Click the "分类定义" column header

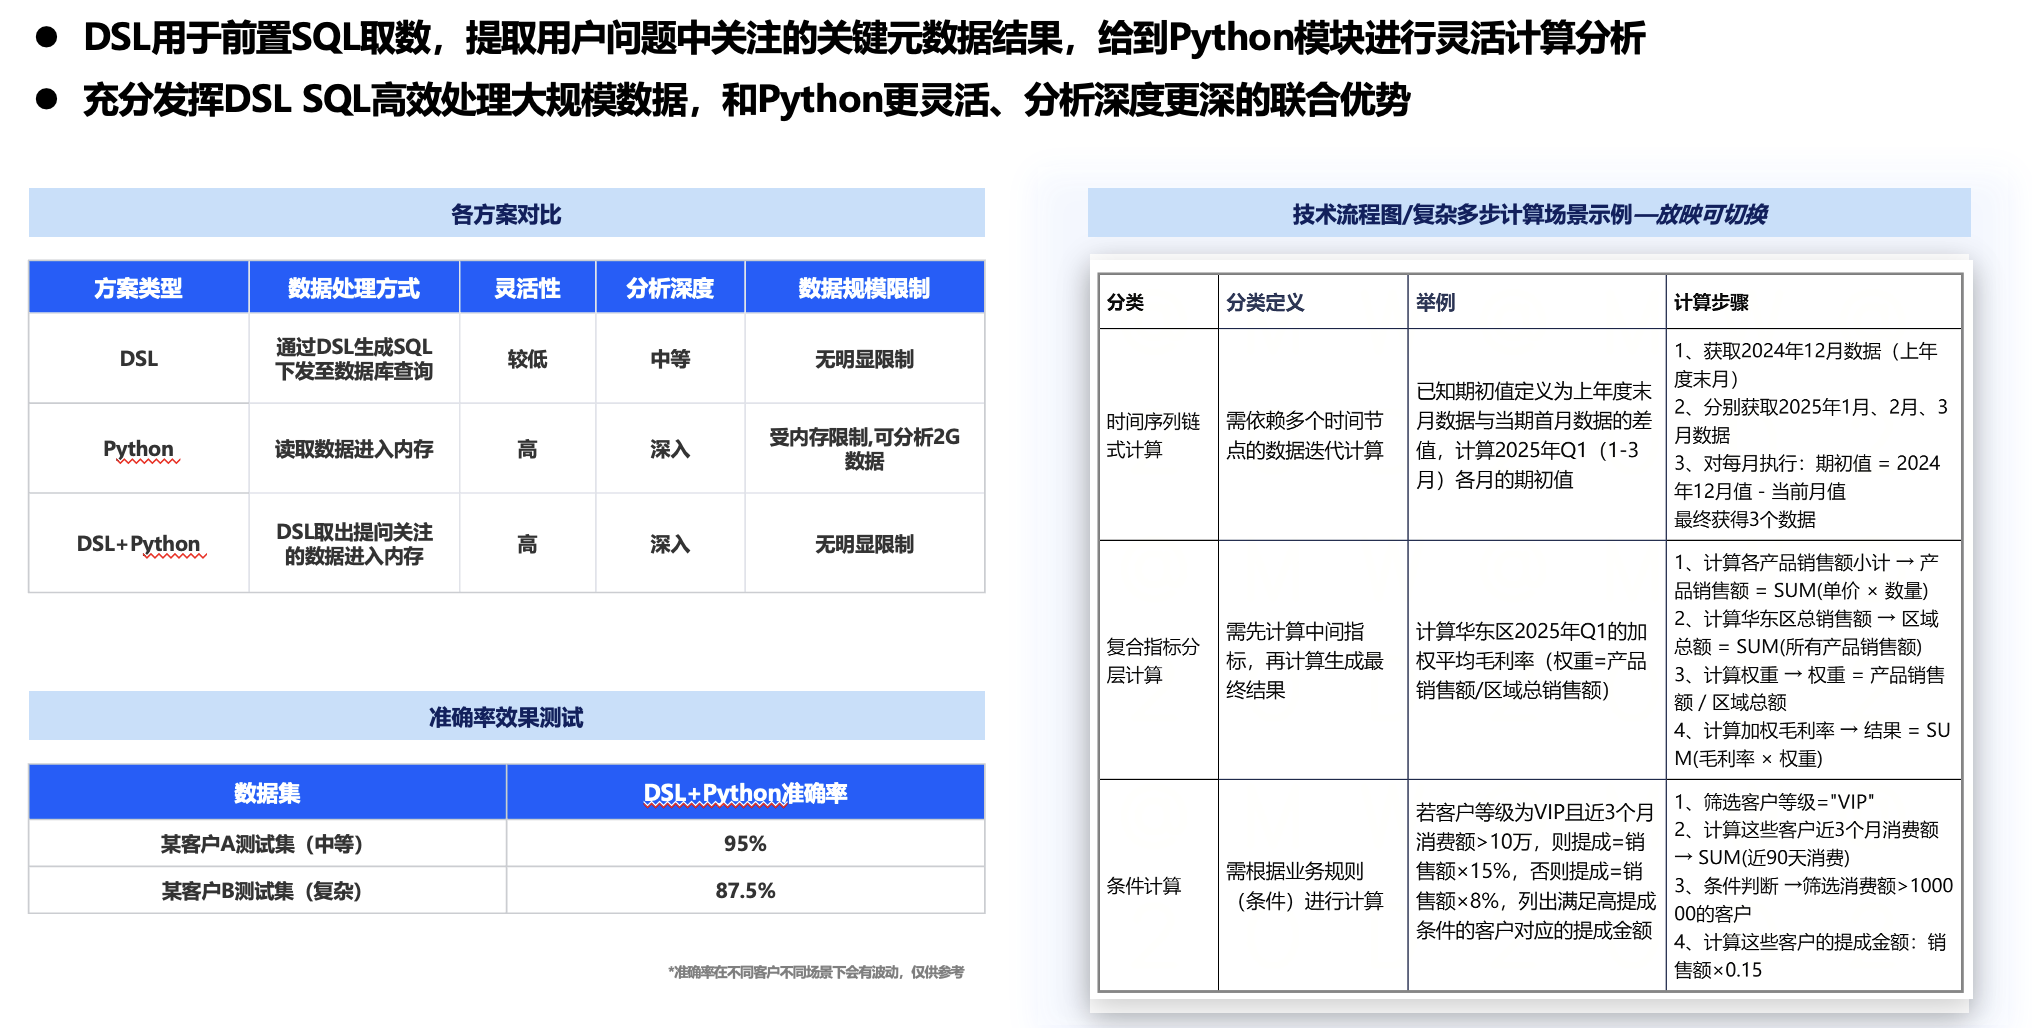[x=1313, y=302]
